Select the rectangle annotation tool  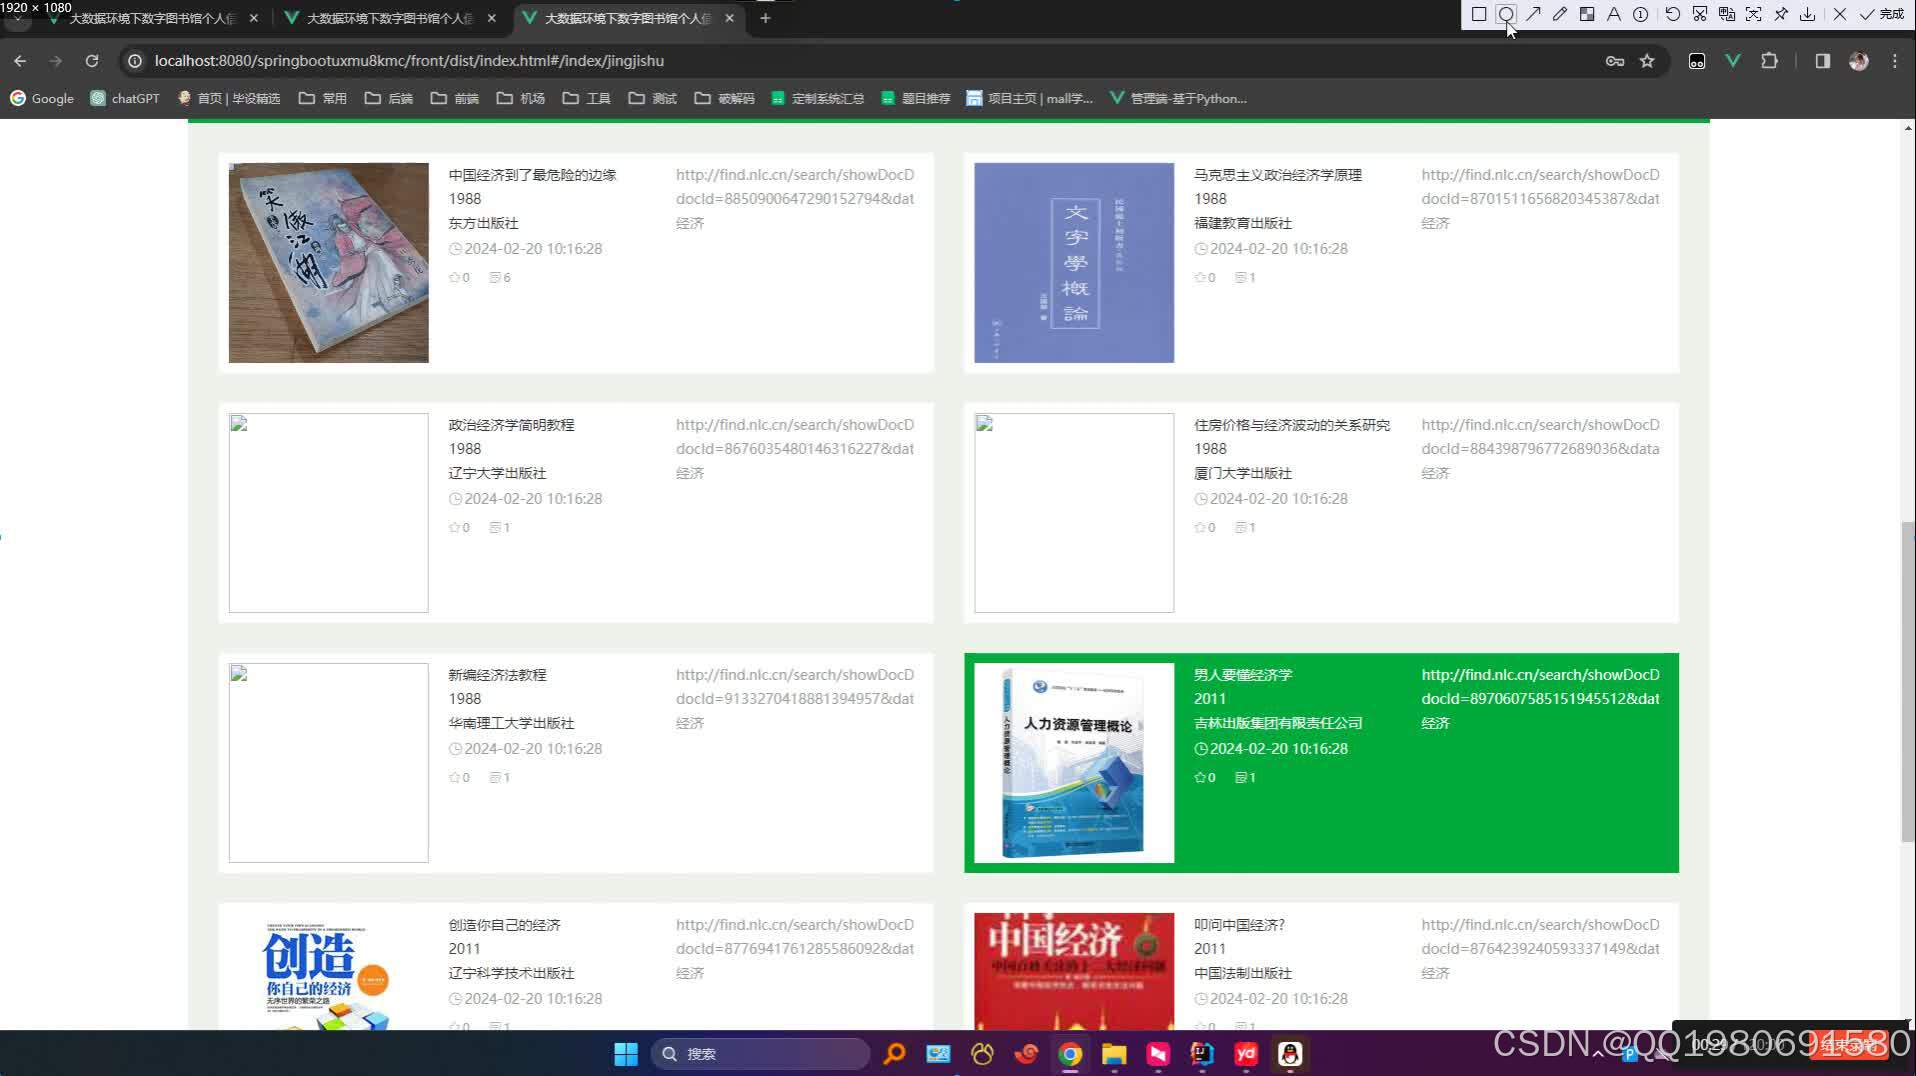[1478, 14]
